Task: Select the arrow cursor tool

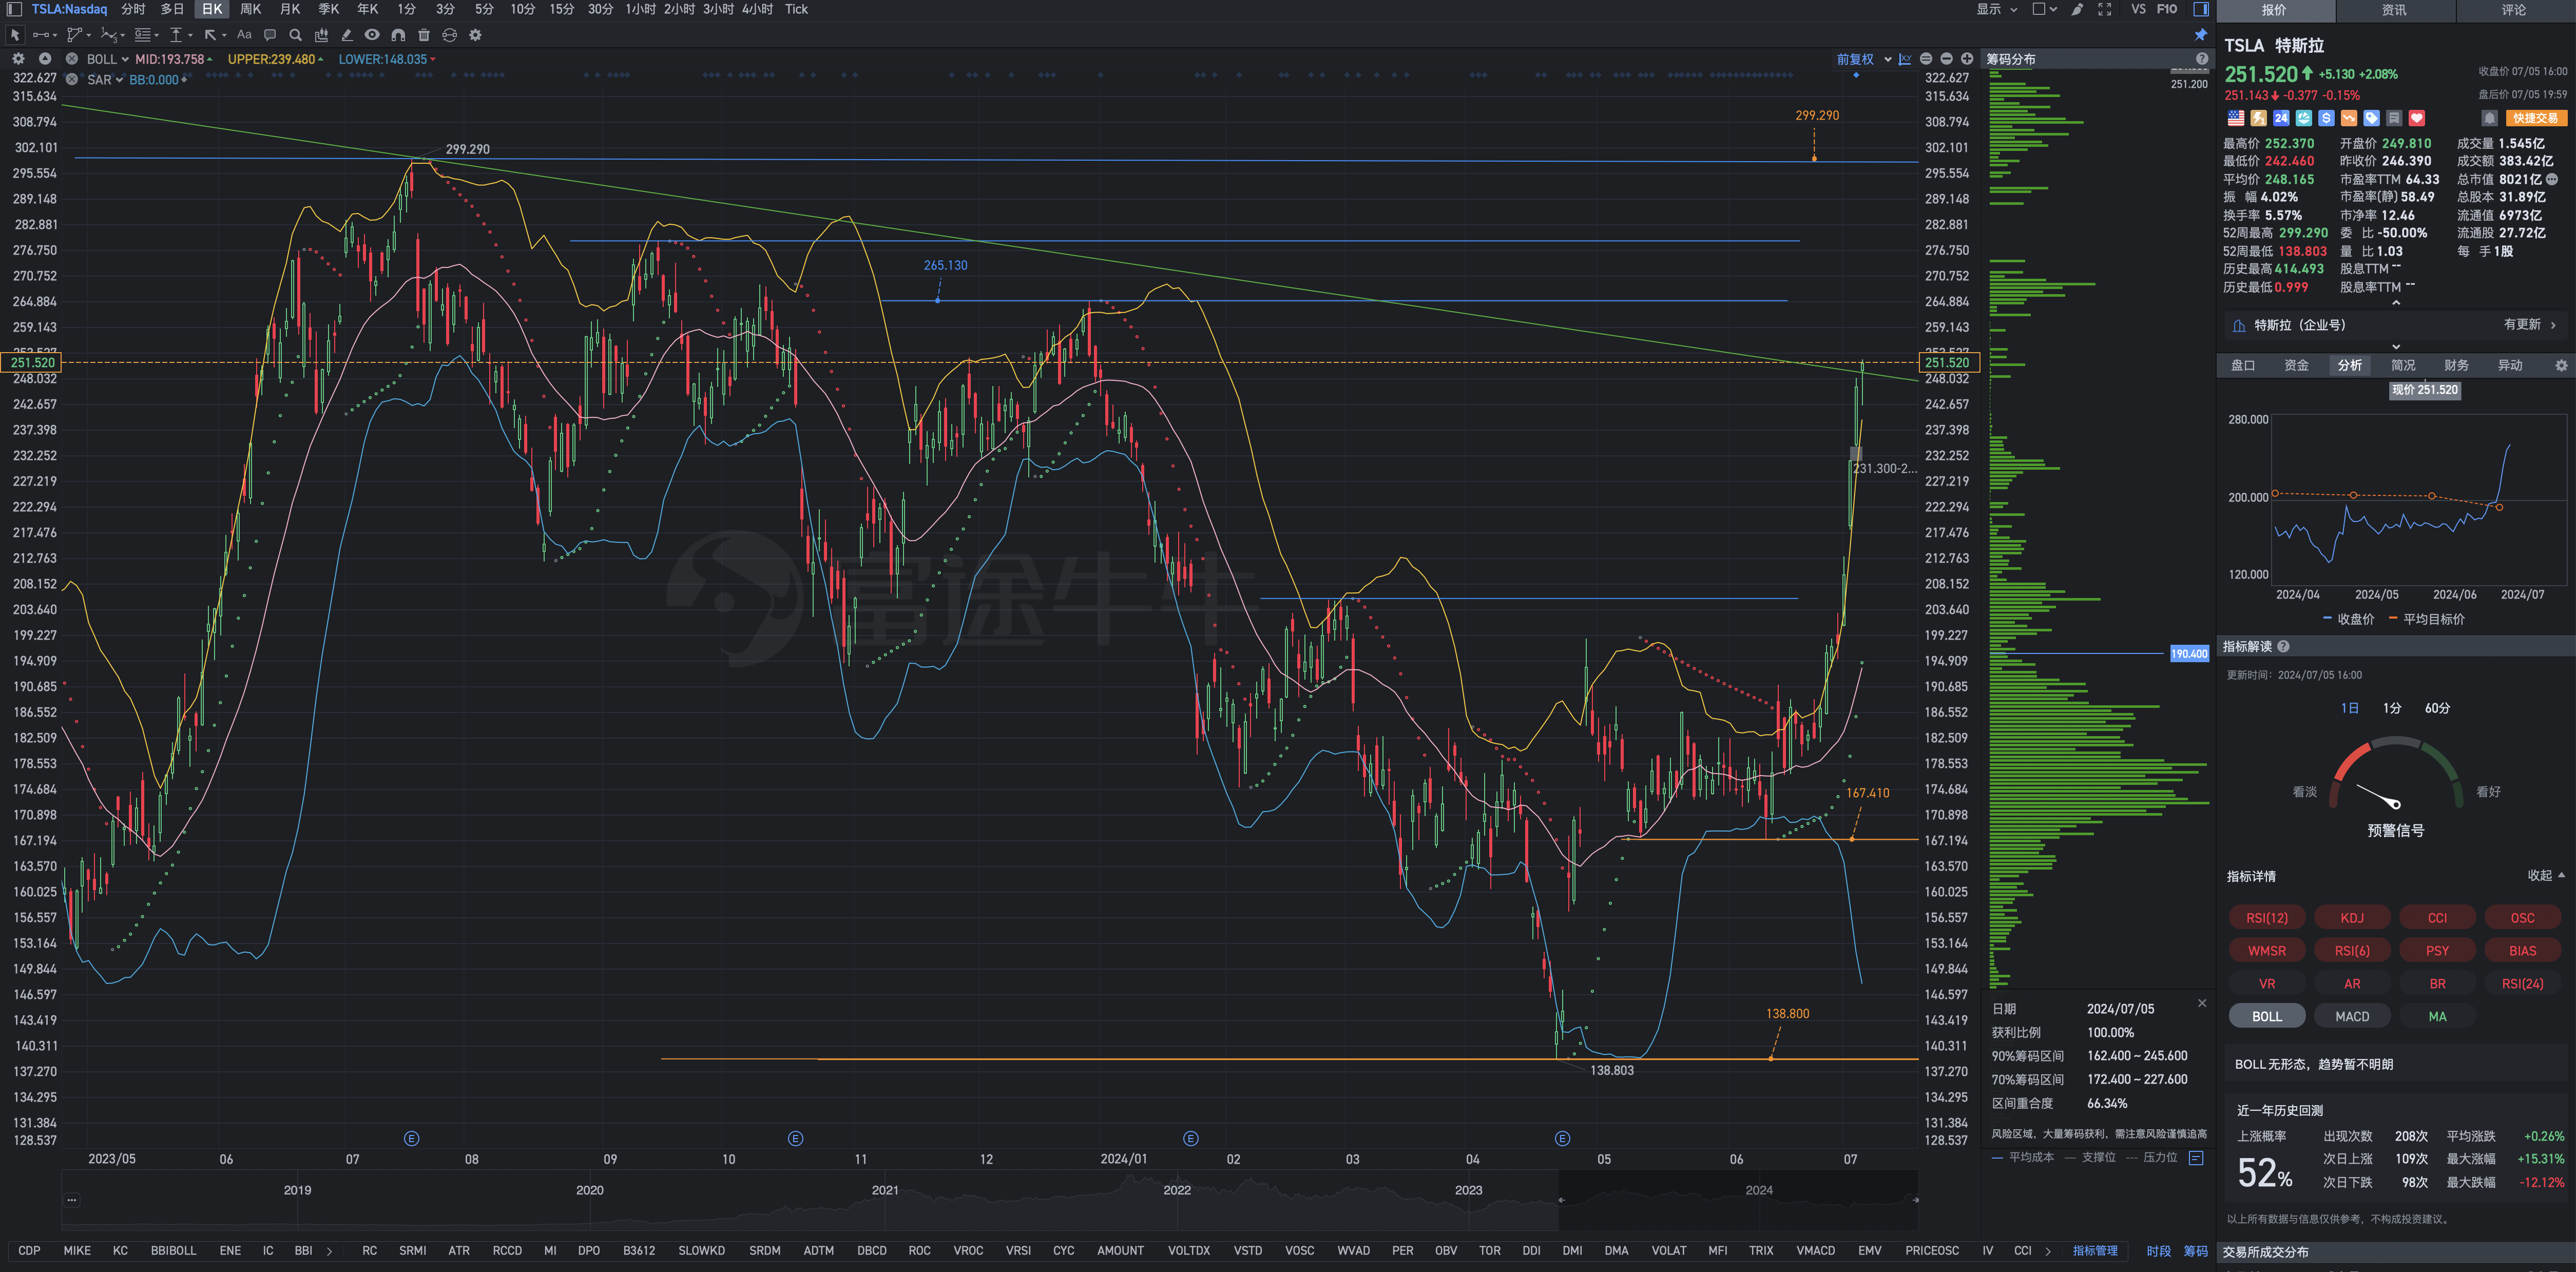Action: coord(15,35)
